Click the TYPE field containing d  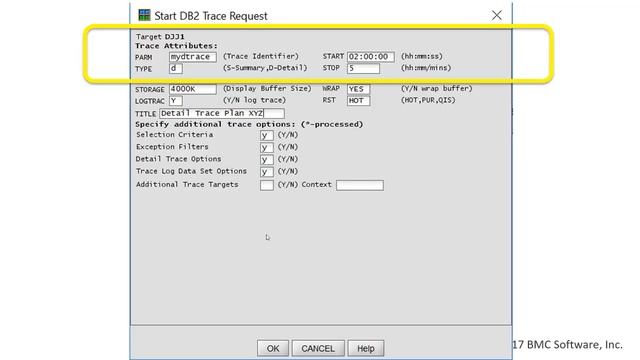(x=176, y=68)
